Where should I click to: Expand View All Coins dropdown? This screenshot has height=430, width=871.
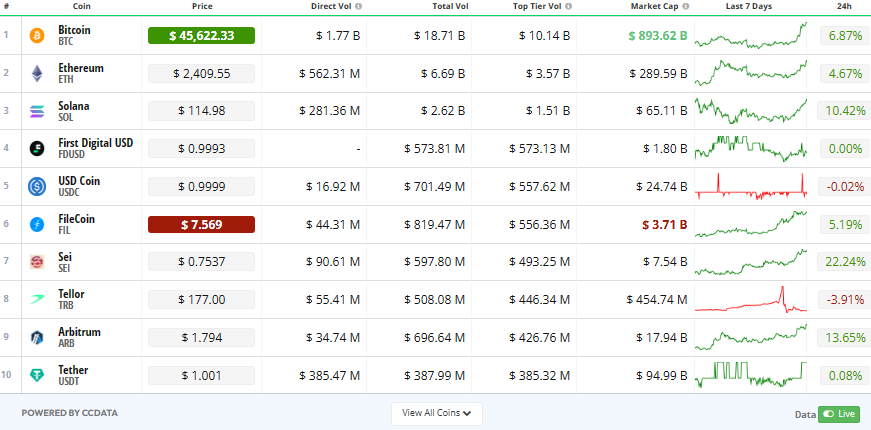tap(437, 413)
